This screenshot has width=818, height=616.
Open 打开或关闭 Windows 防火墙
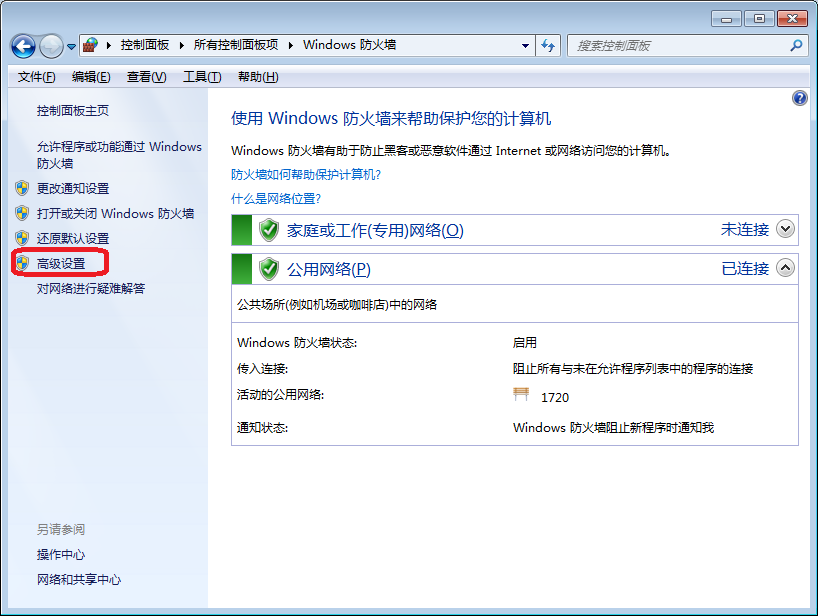115,213
